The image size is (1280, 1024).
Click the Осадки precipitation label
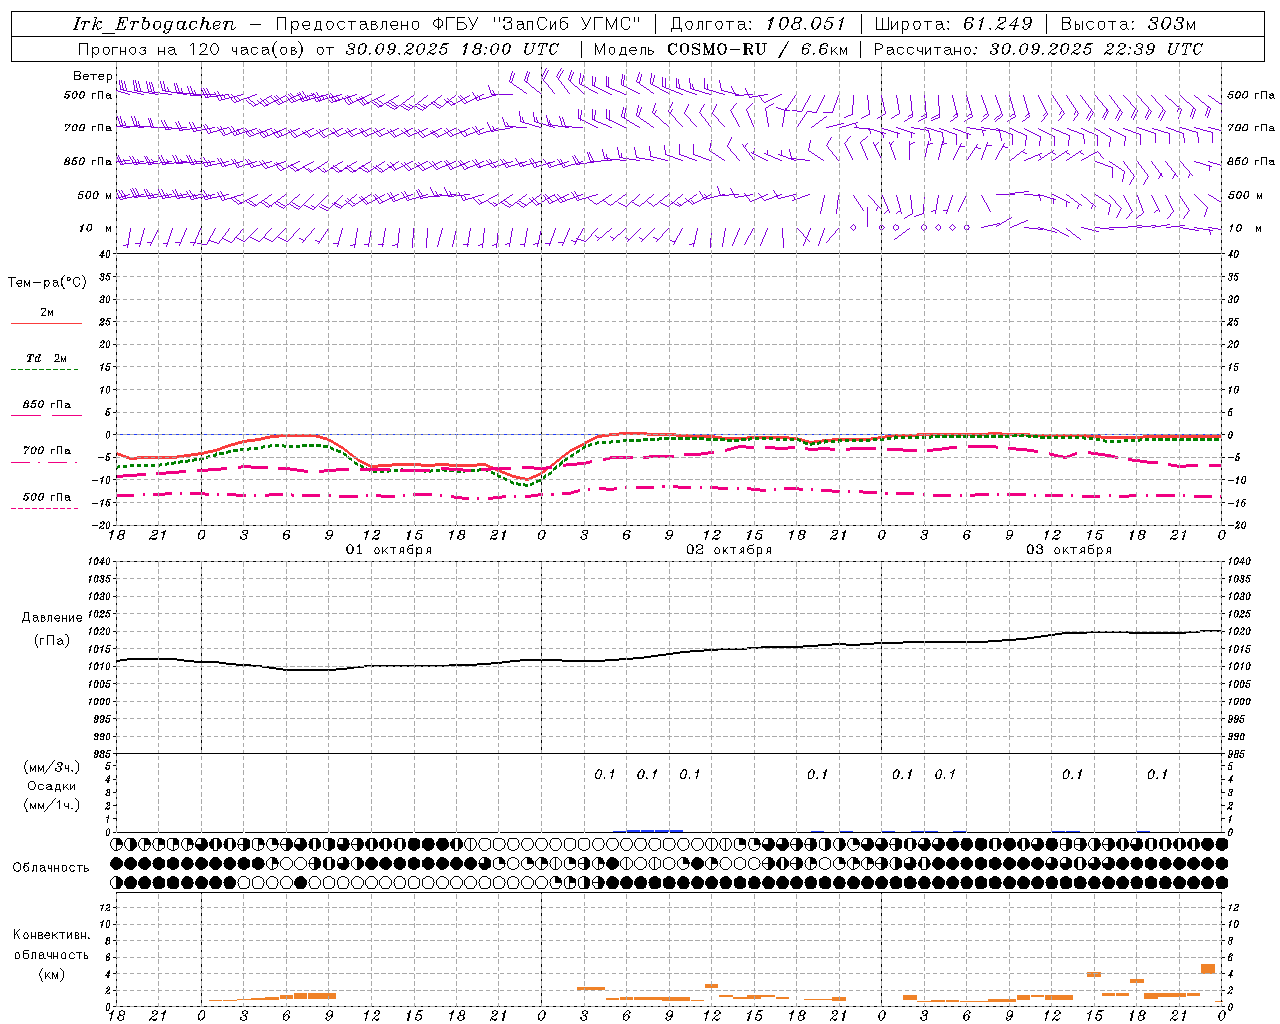(52, 786)
